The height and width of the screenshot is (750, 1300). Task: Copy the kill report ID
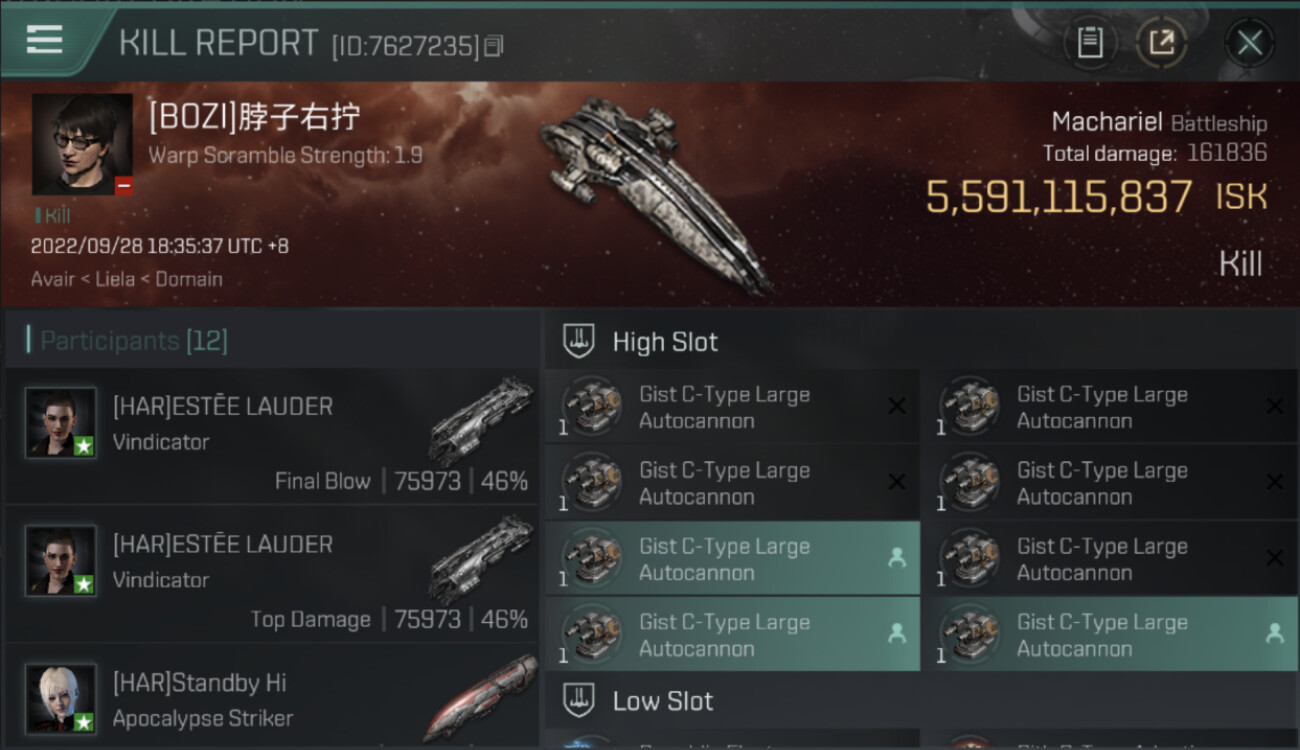point(494,46)
